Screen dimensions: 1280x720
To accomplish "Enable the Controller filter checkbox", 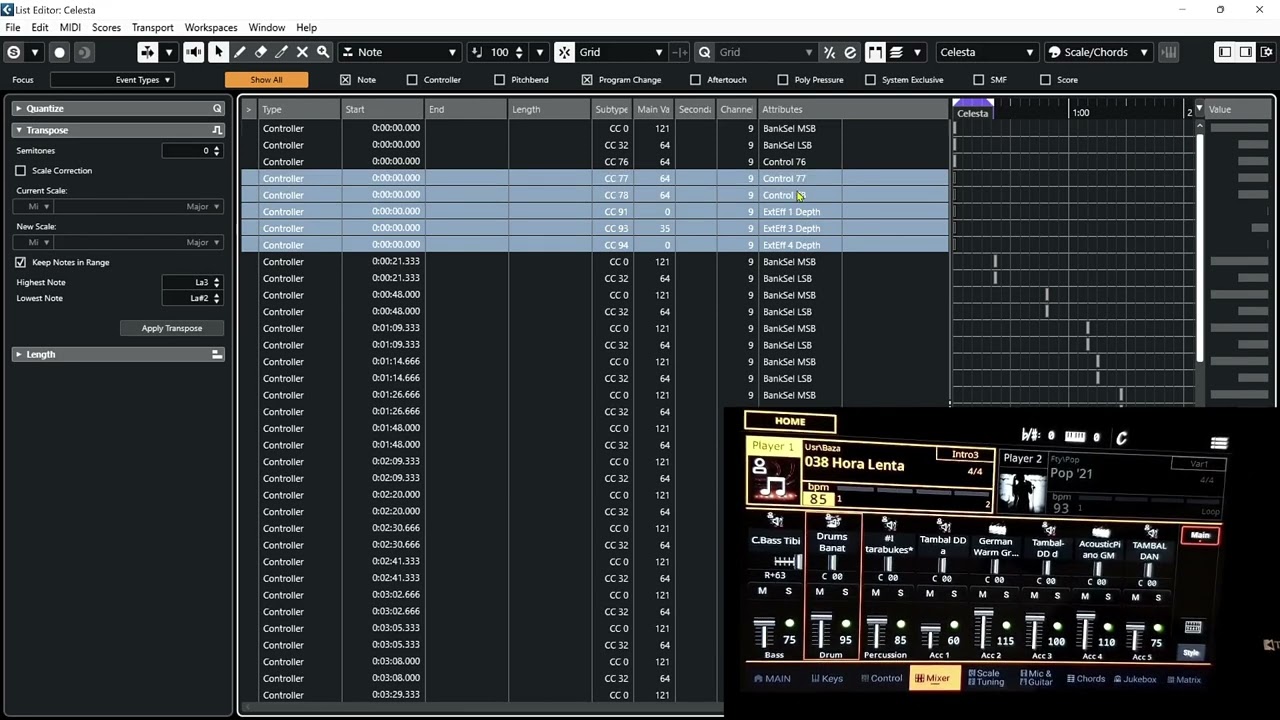I will click(x=412, y=80).
